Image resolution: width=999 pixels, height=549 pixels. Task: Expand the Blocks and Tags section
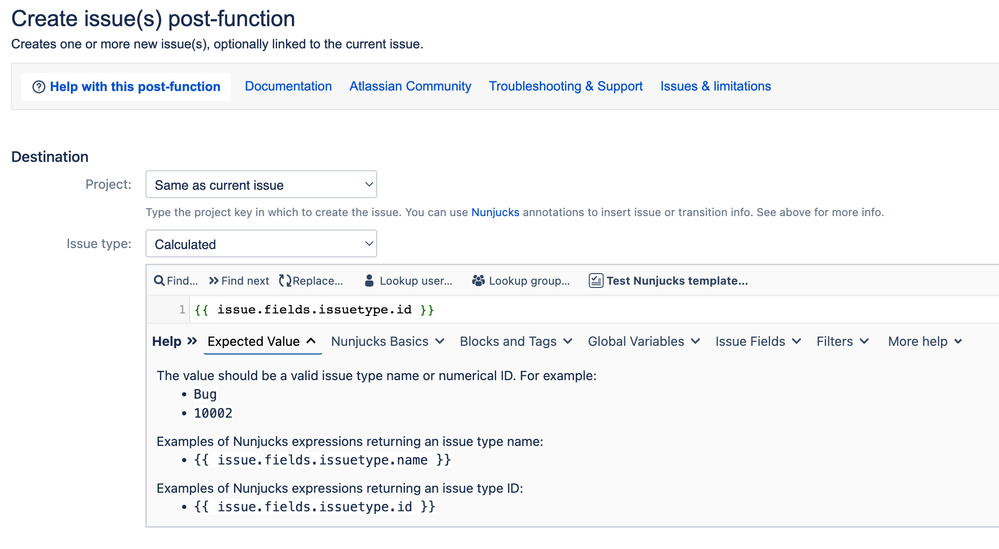pos(516,341)
